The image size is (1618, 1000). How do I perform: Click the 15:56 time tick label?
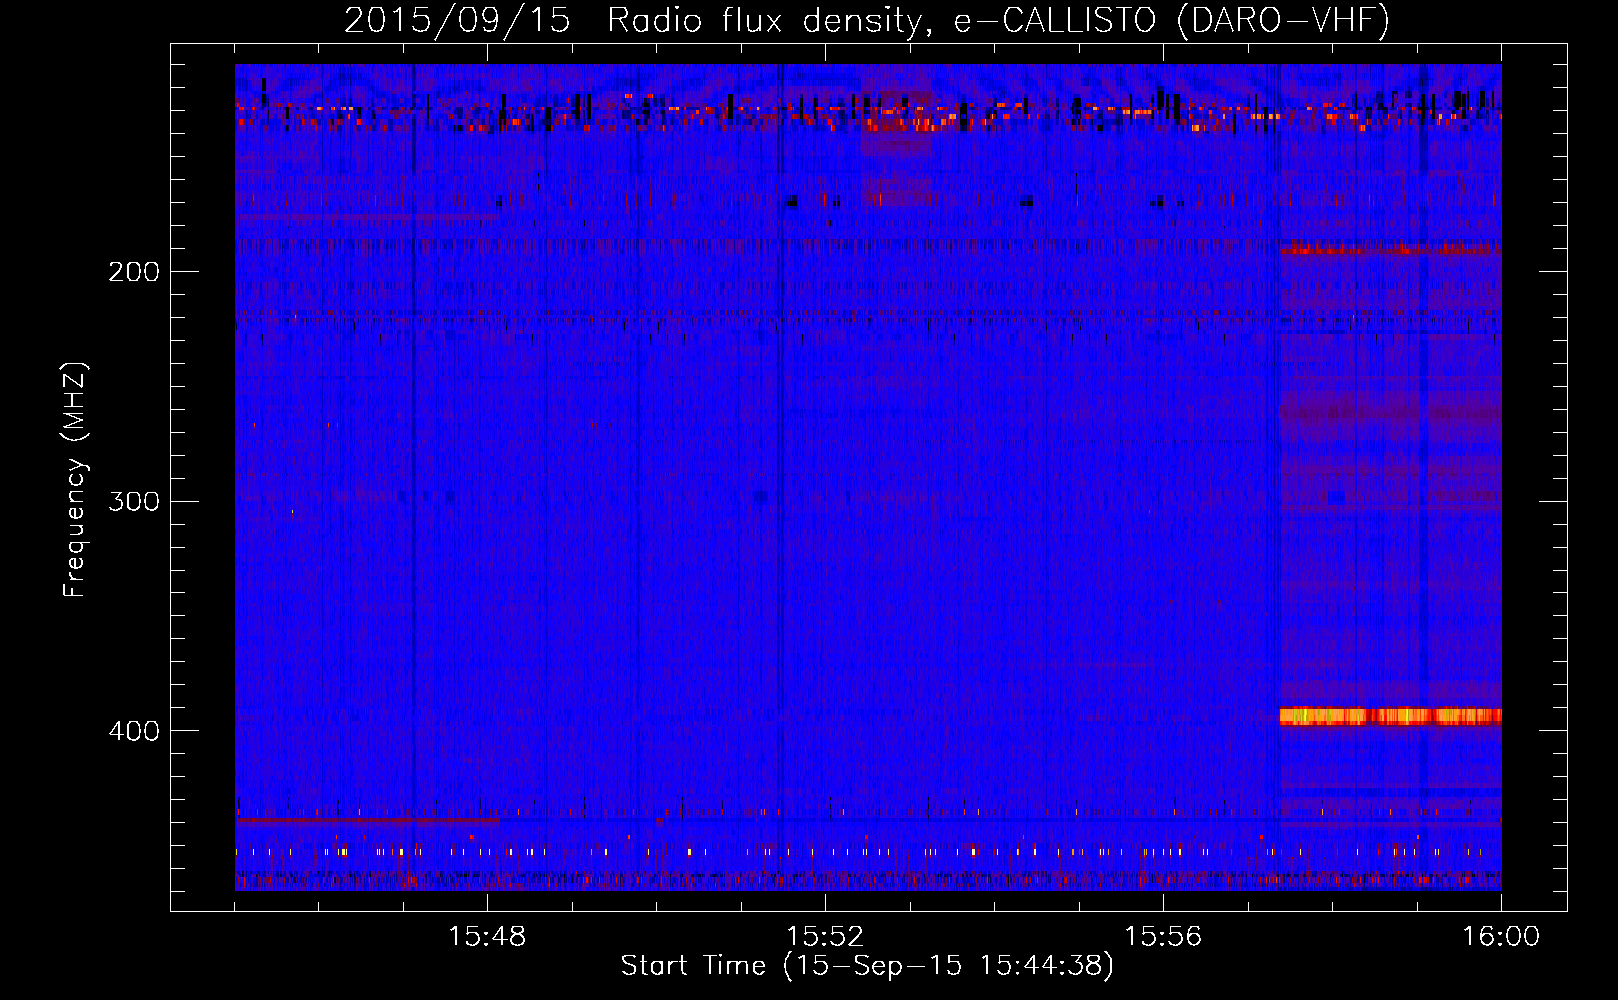pos(1163,937)
